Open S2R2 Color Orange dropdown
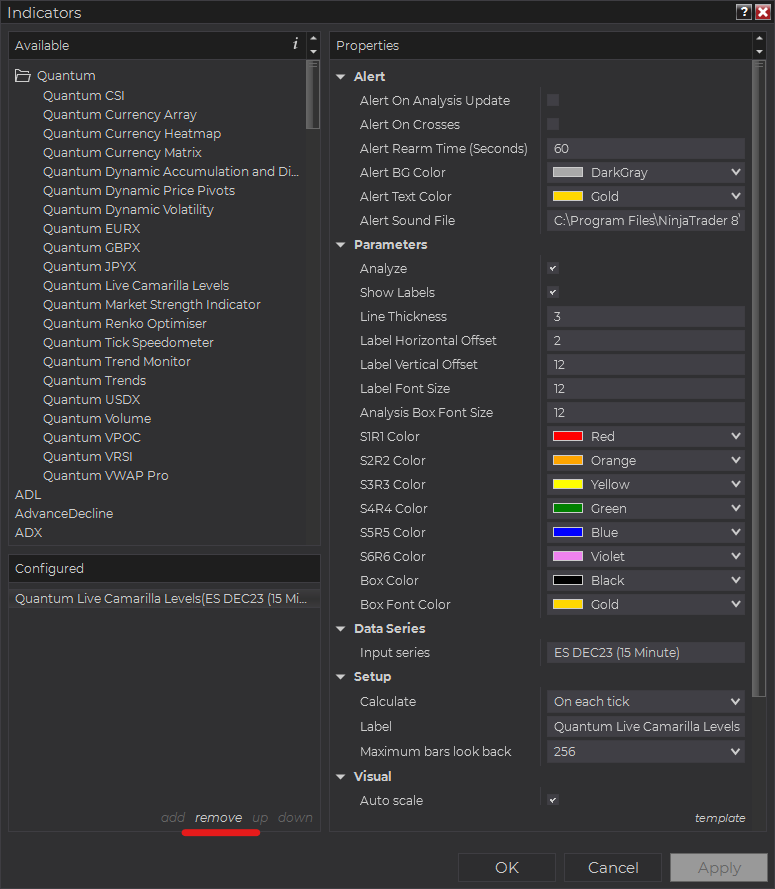Viewport: 775px width, 889px height. tap(646, 460)
